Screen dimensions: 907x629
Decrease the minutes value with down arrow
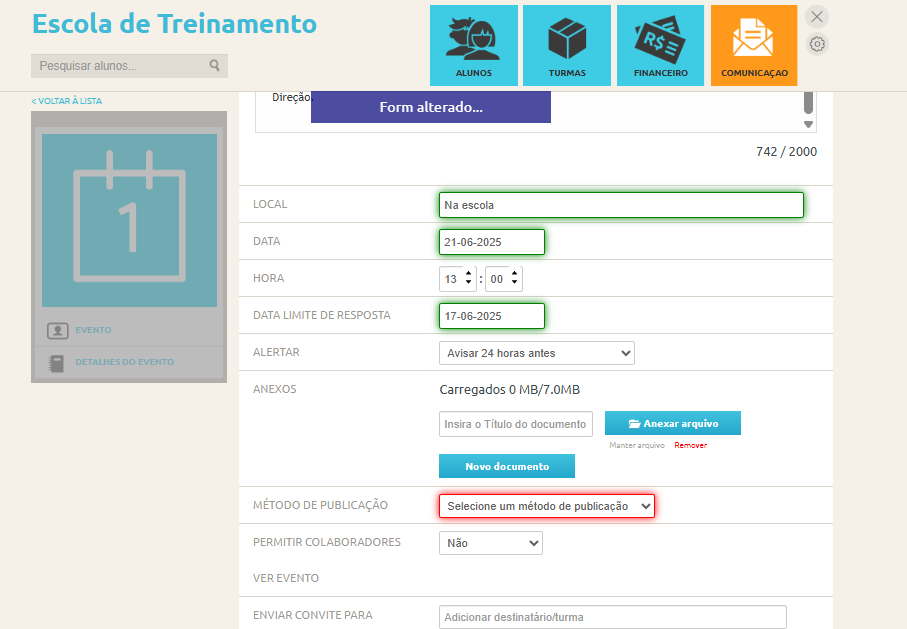point(514,282)
